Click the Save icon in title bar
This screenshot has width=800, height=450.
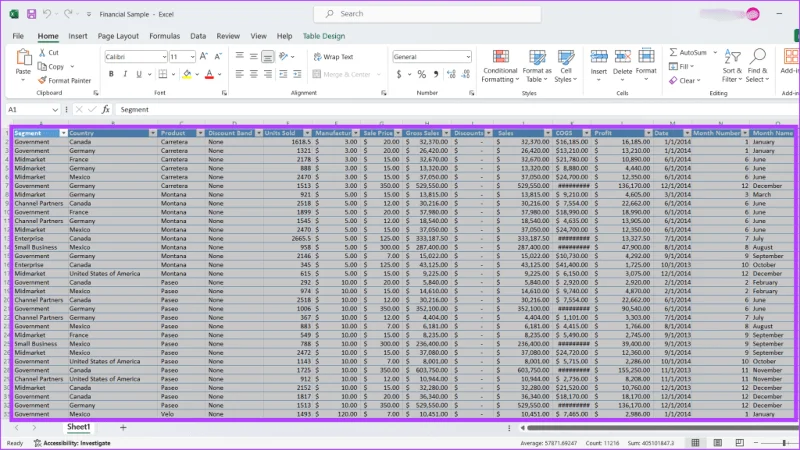click(32, 14)
